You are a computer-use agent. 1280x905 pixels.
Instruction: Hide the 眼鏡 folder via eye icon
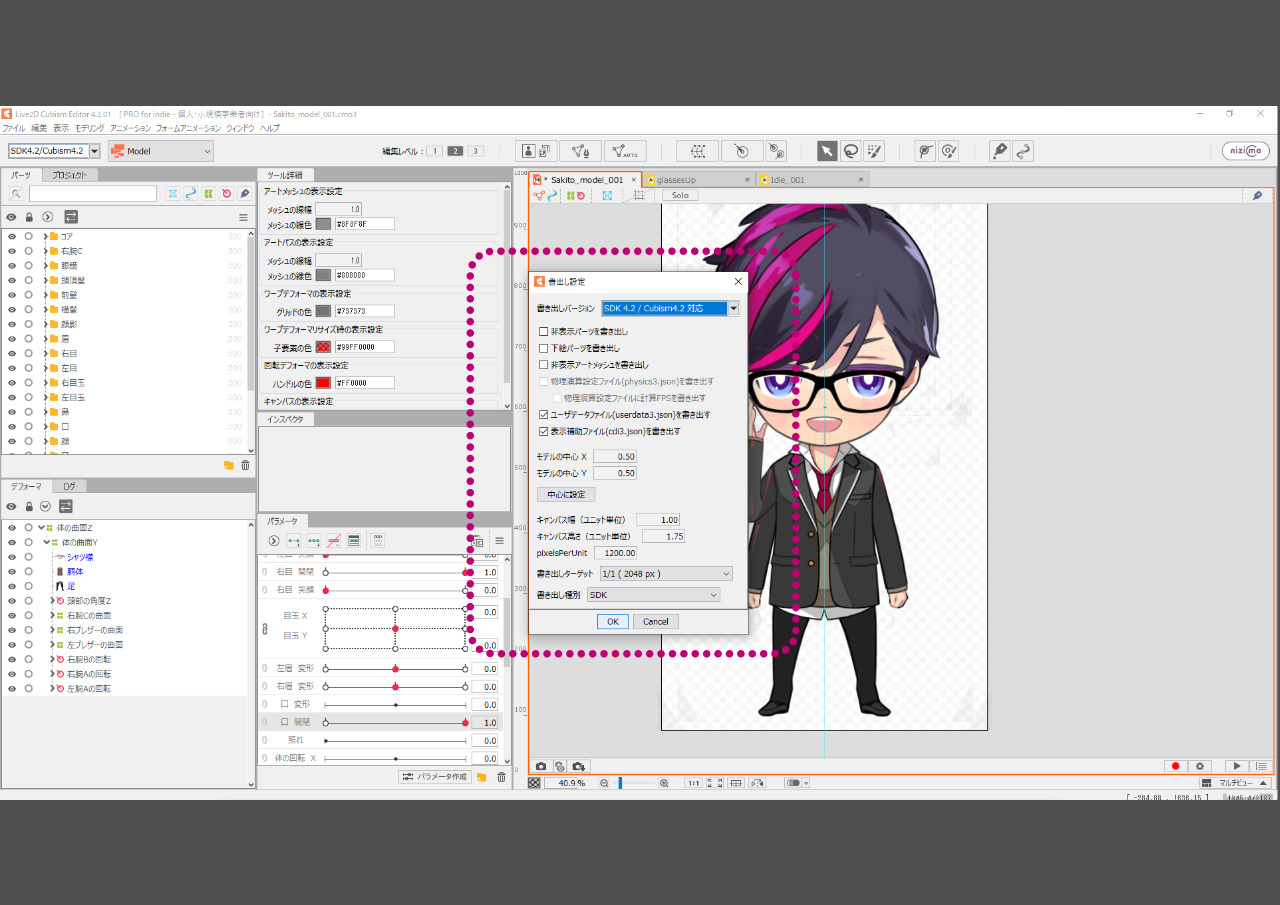pyautogui.click(x=12, y=266)
